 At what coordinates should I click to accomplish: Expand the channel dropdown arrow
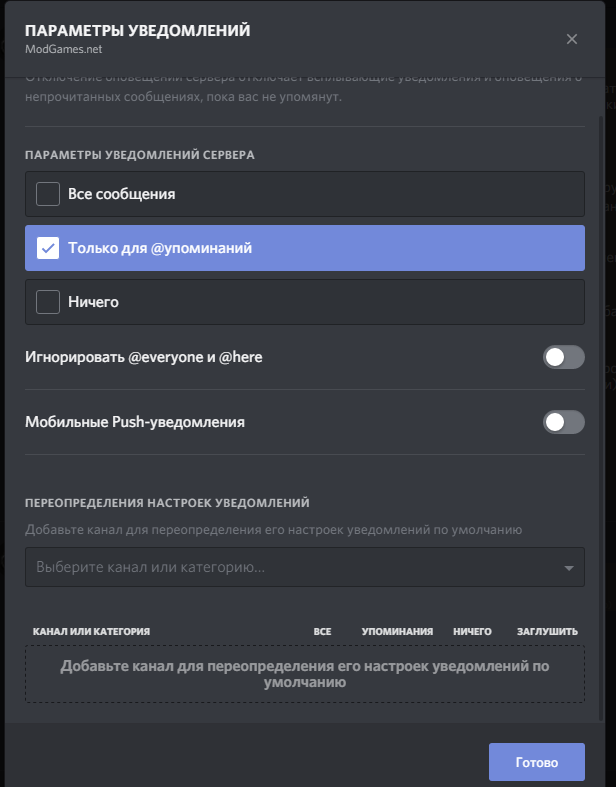click(569, 568)
